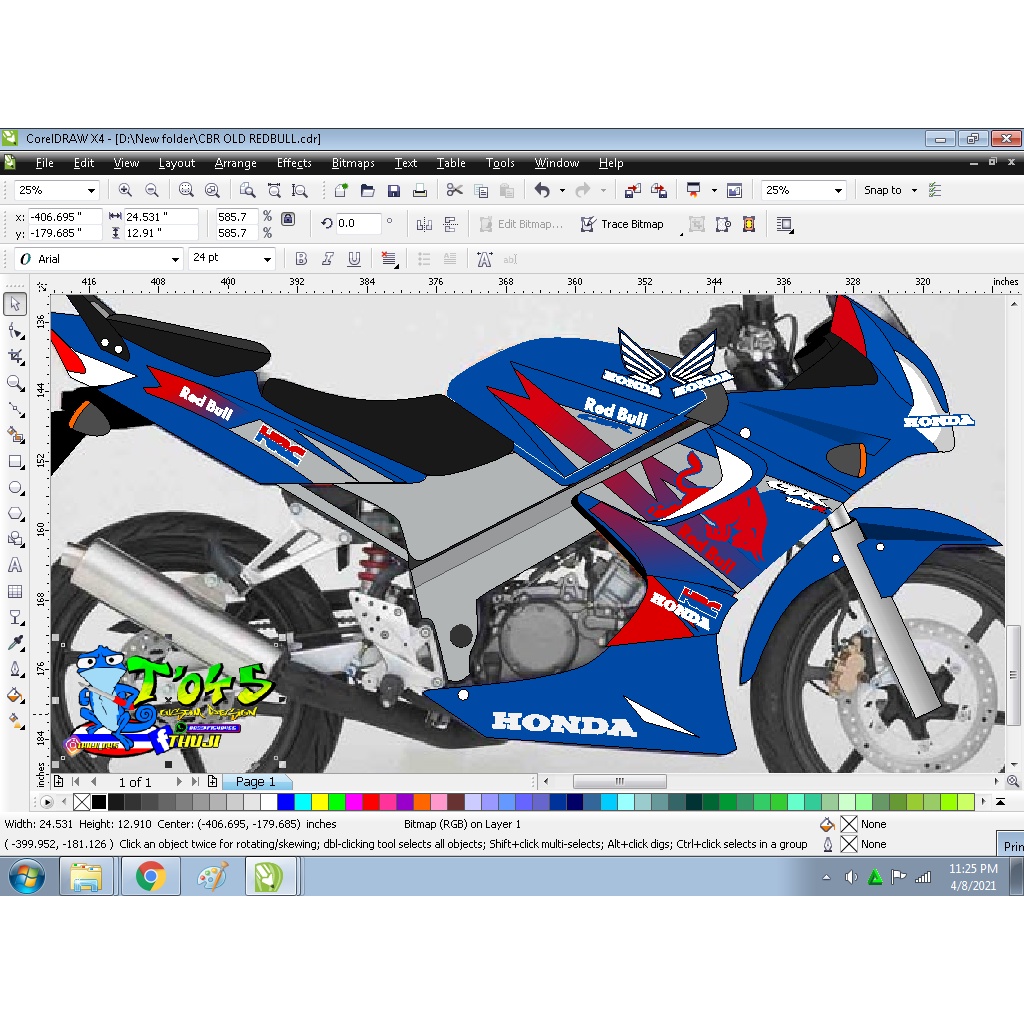Open the Window menu

coord(556,163)
